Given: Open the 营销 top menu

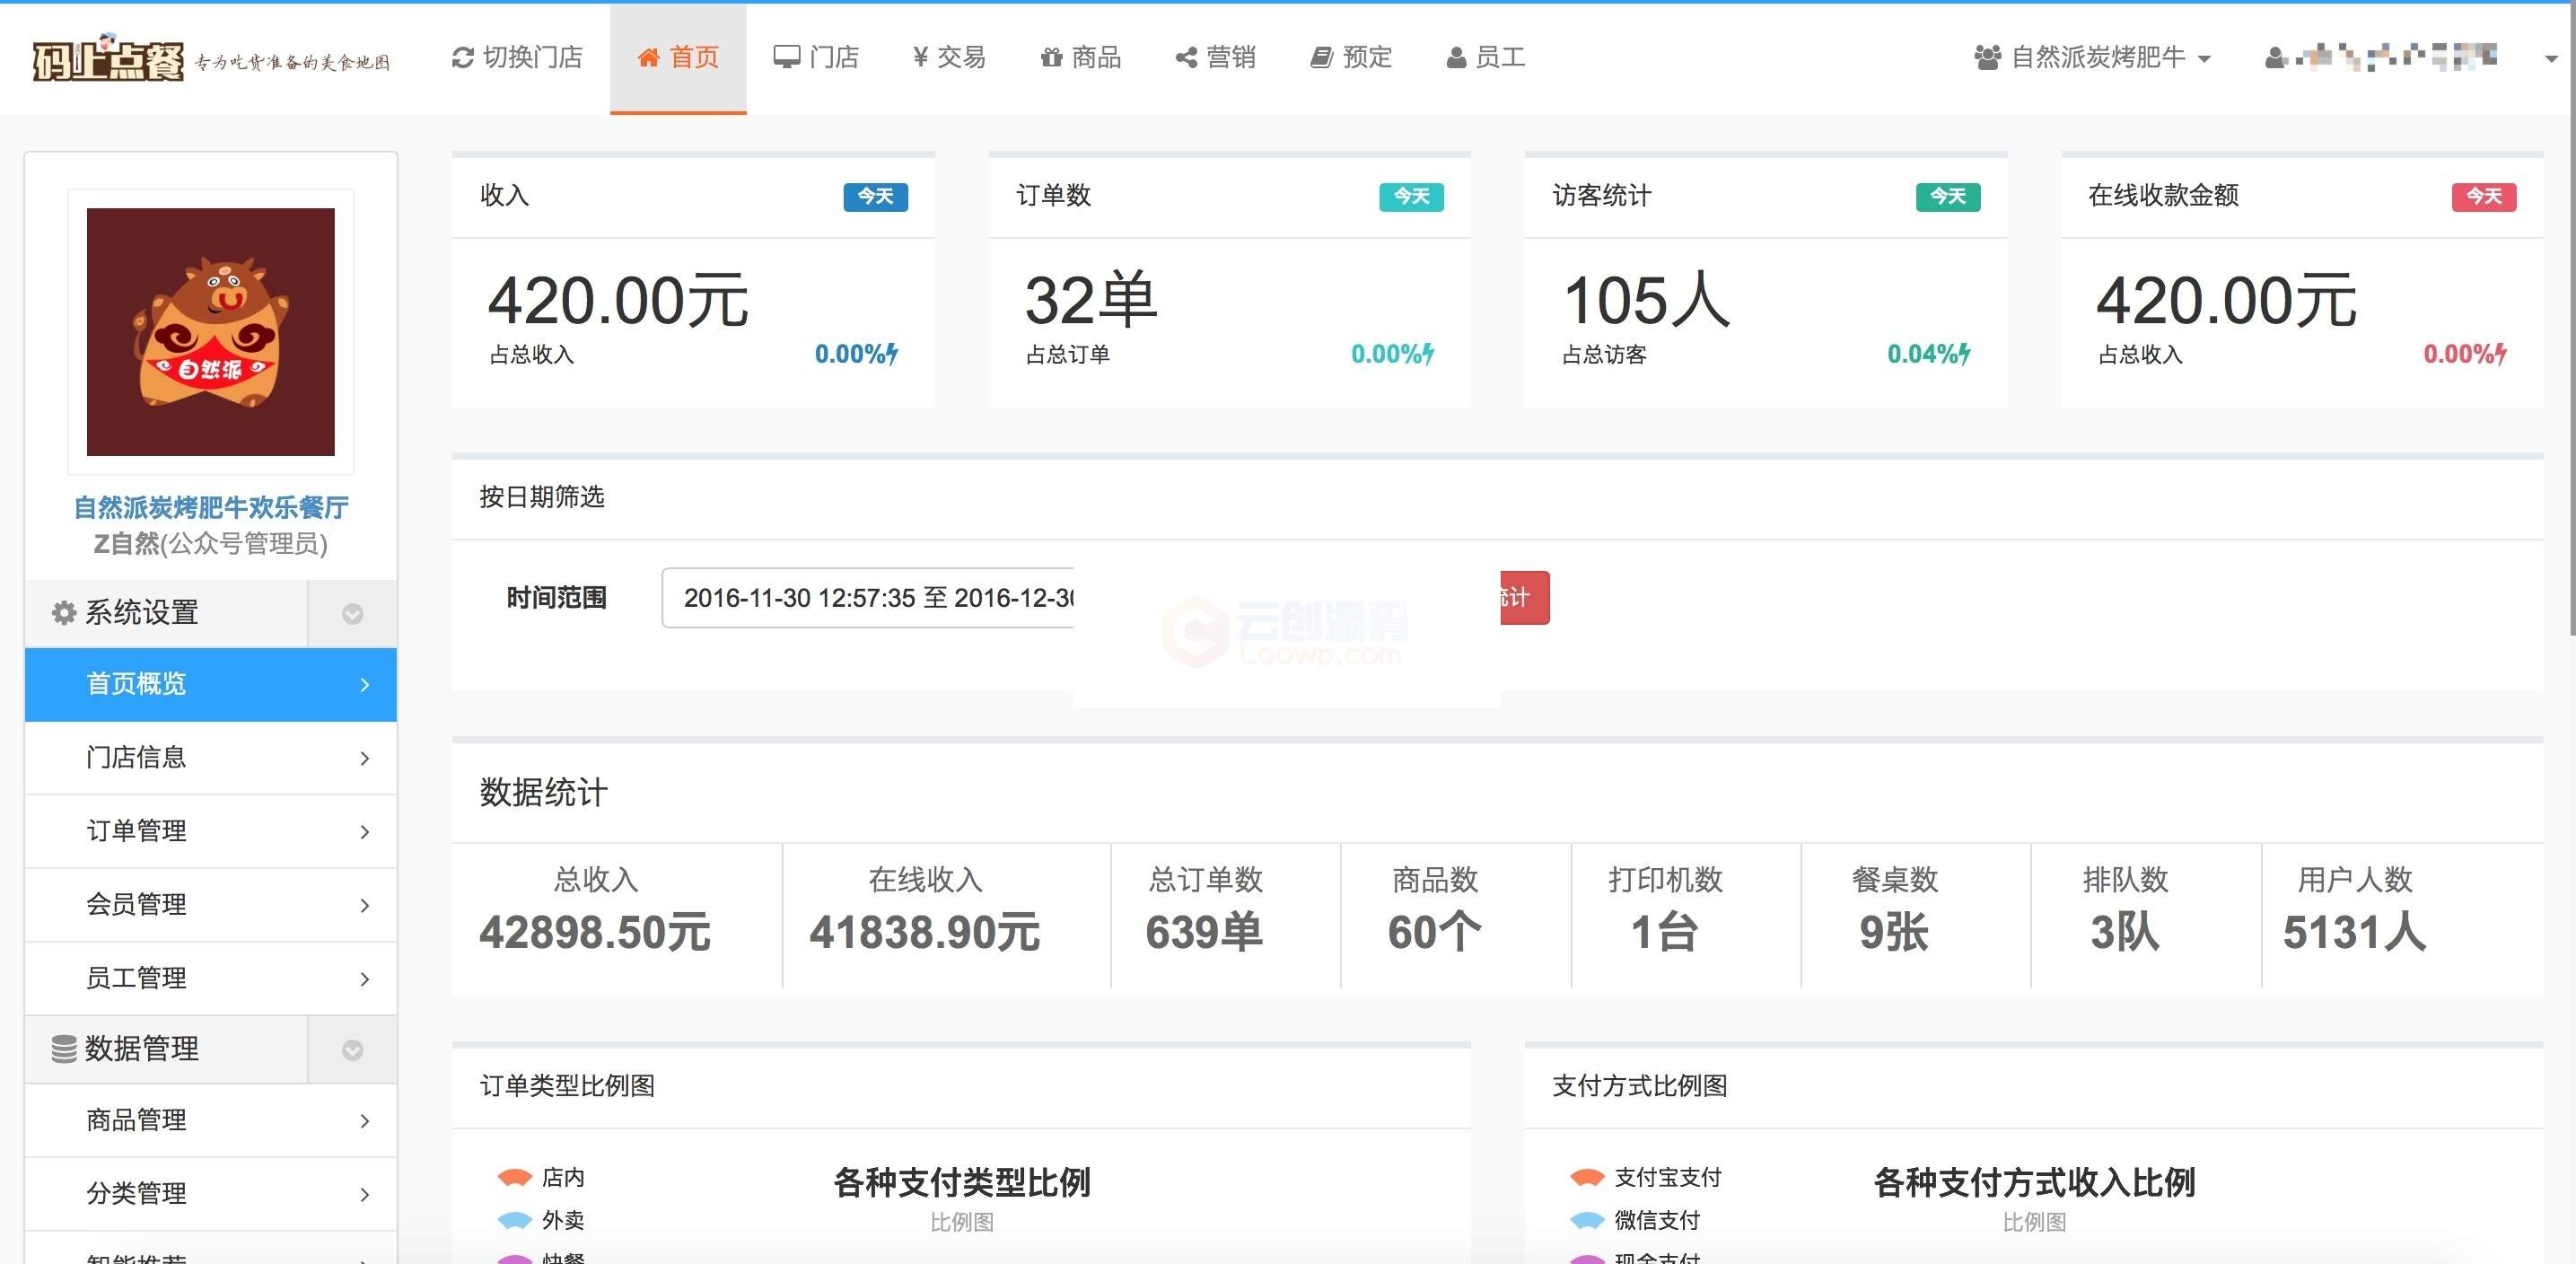Looking at the screenshot, I should click(x=1215, y=58).
